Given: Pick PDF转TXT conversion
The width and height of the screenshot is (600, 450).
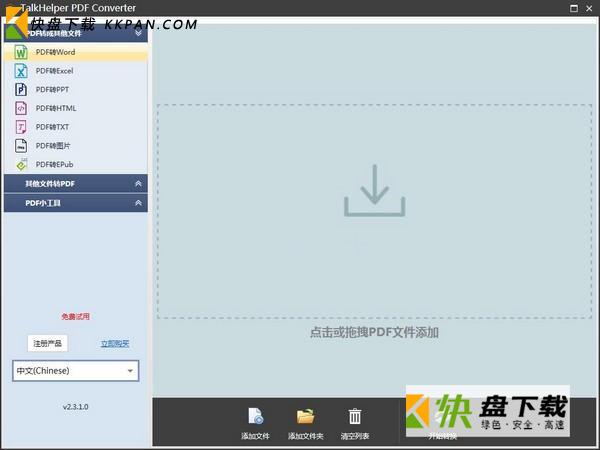Looking at the screenshot, I should [76, 127].
